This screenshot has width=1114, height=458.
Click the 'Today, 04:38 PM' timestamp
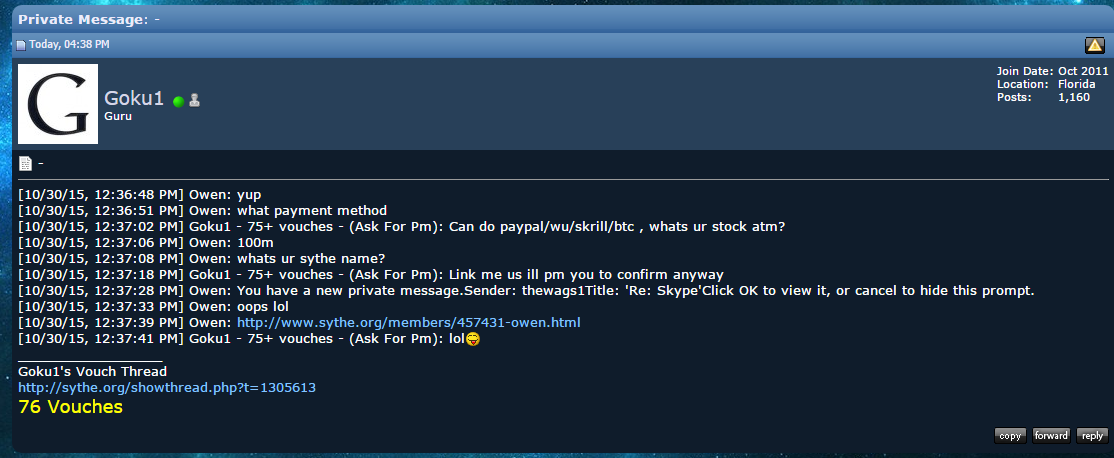coord(70,45)
